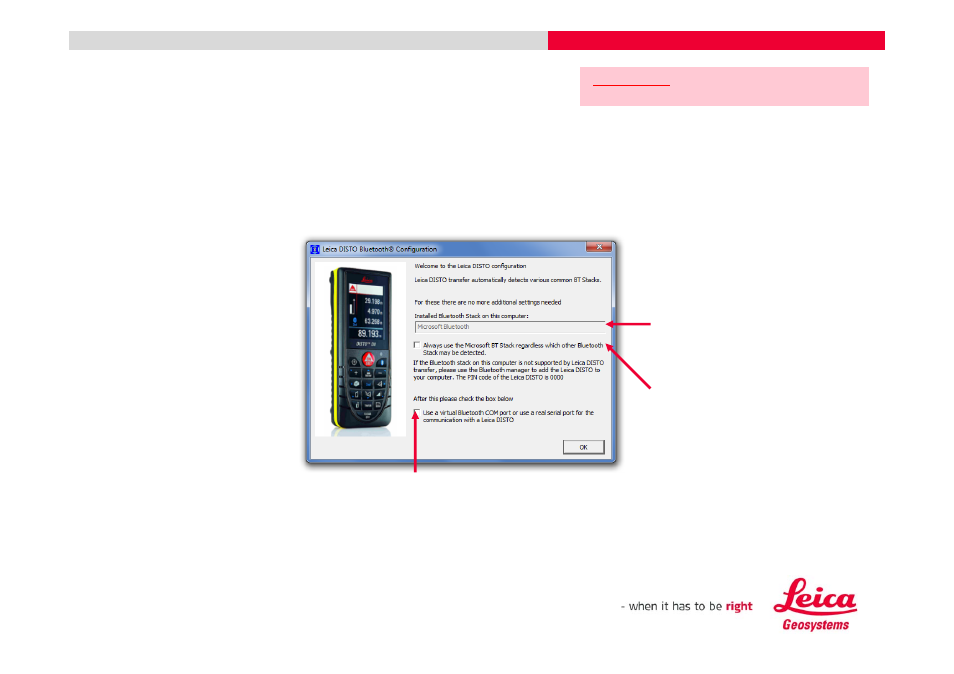Click the Leica Geosystems logo
954x674 pixels.
tap(815, 605)
